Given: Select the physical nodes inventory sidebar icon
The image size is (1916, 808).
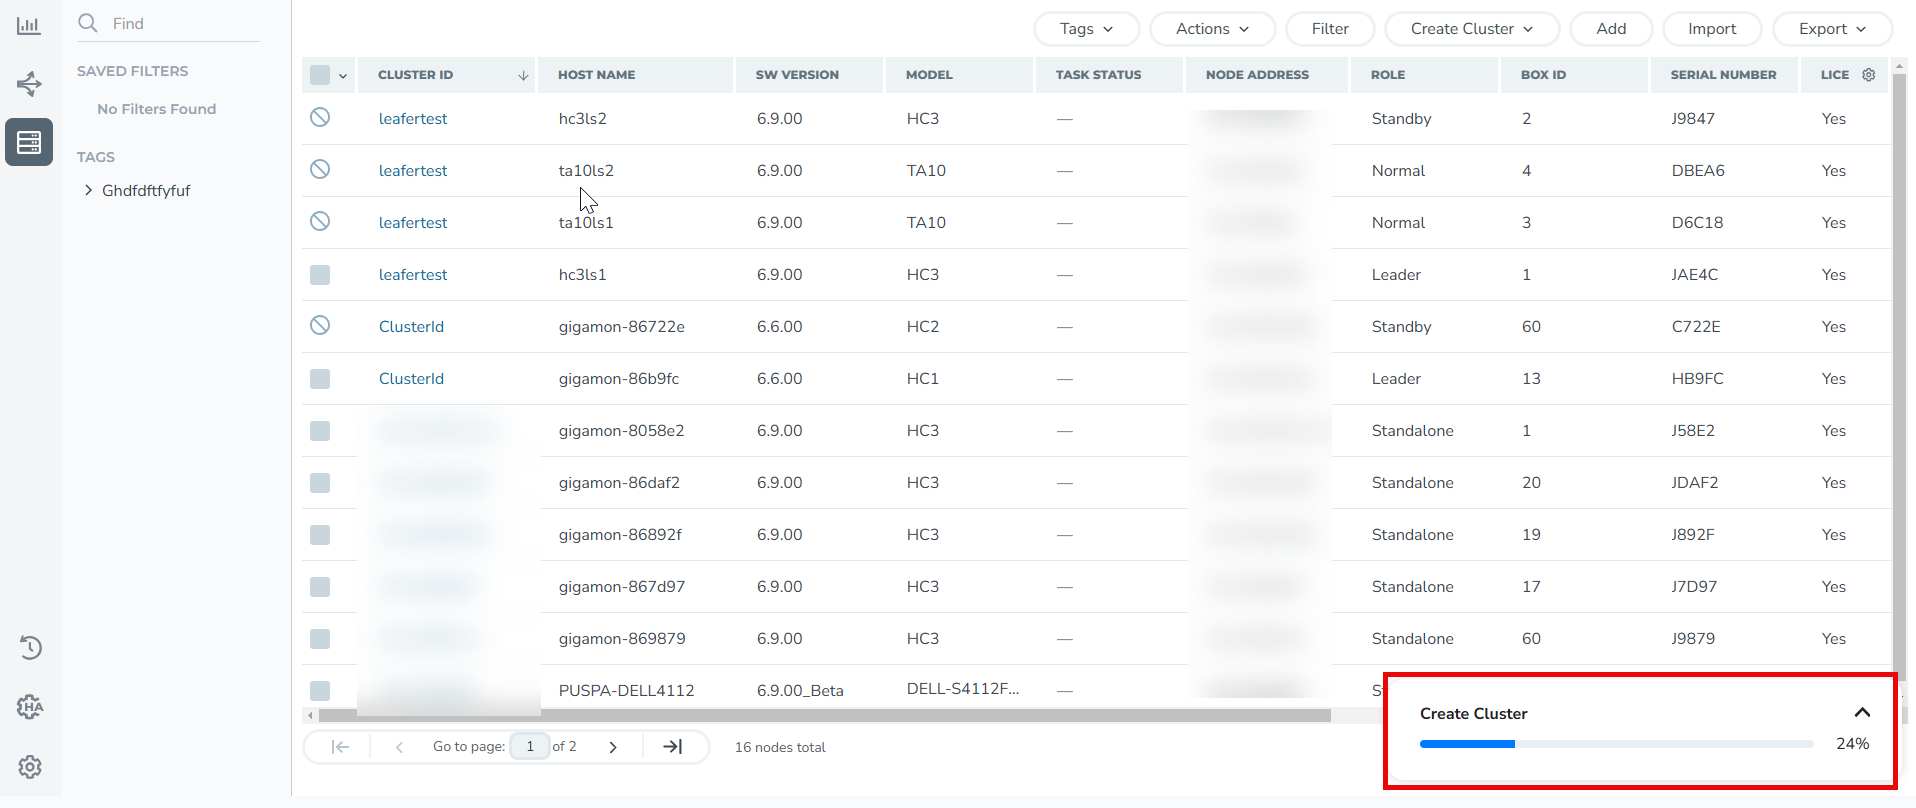Looking at the screenshot, I should coord(29,142).
